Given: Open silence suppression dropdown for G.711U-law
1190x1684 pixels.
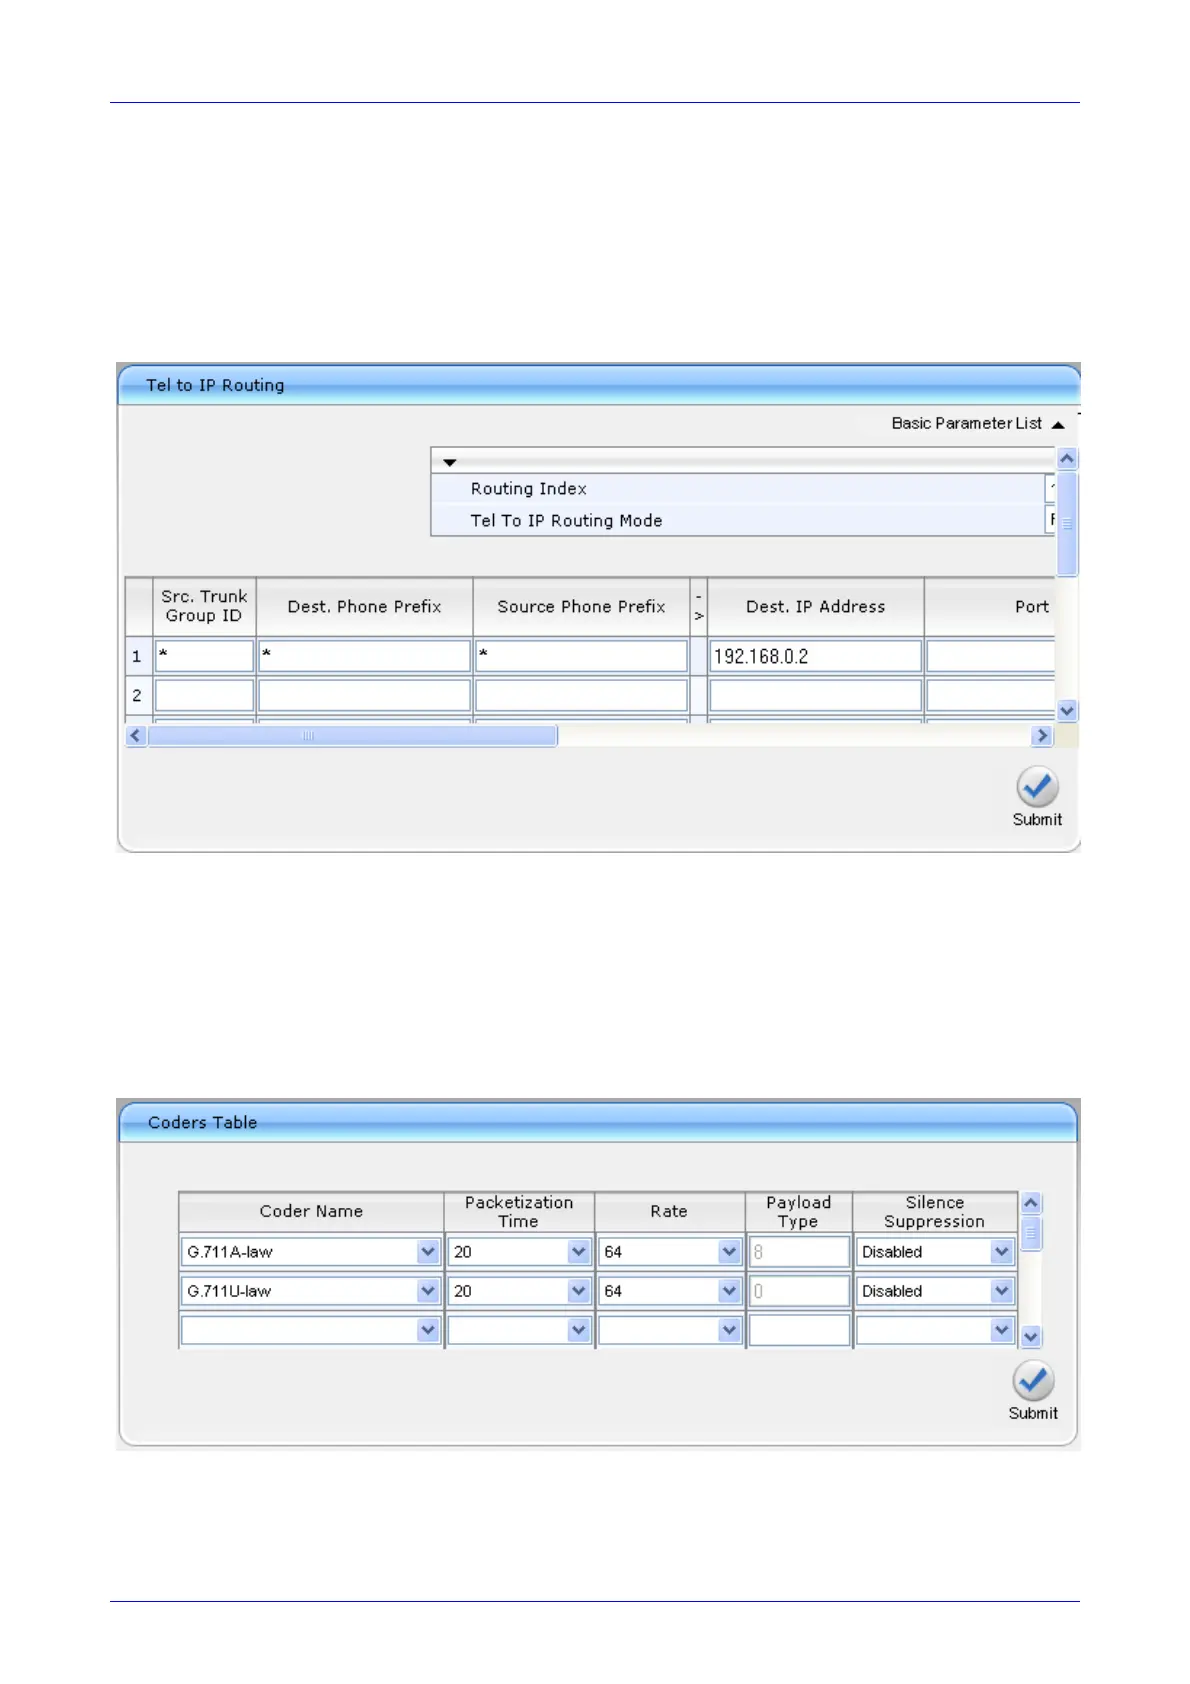Looking at the screenshot, I should click(x=1002, y=1291).
